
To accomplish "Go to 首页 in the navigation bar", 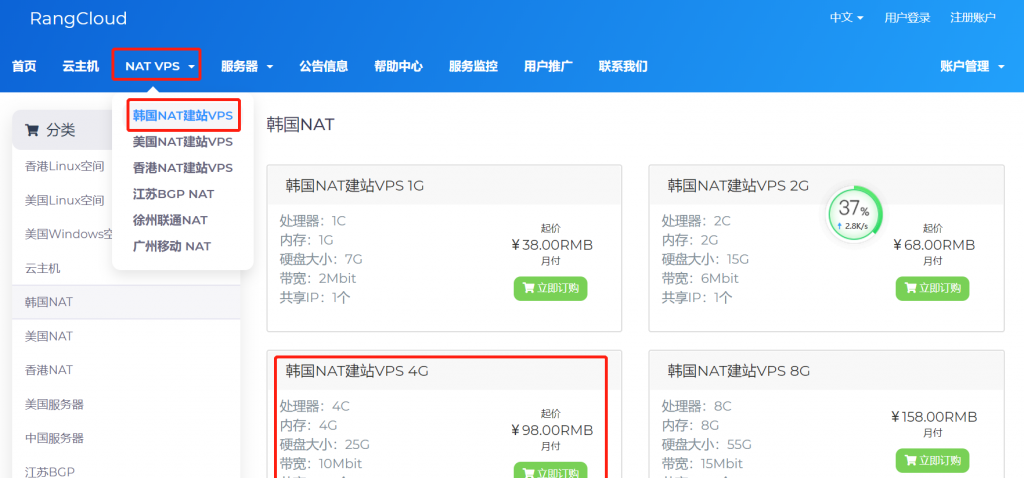I will (x=24, y=66).
